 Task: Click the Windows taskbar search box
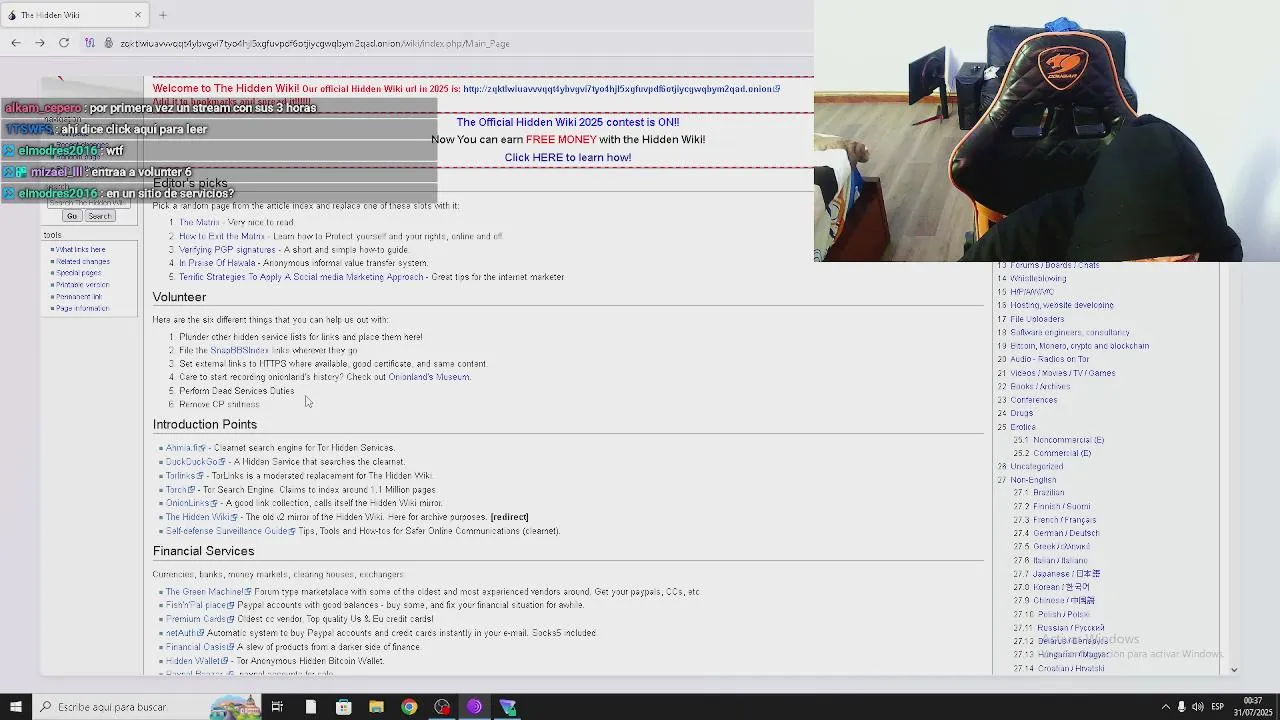pyautogui.click(x=130, y=707)
